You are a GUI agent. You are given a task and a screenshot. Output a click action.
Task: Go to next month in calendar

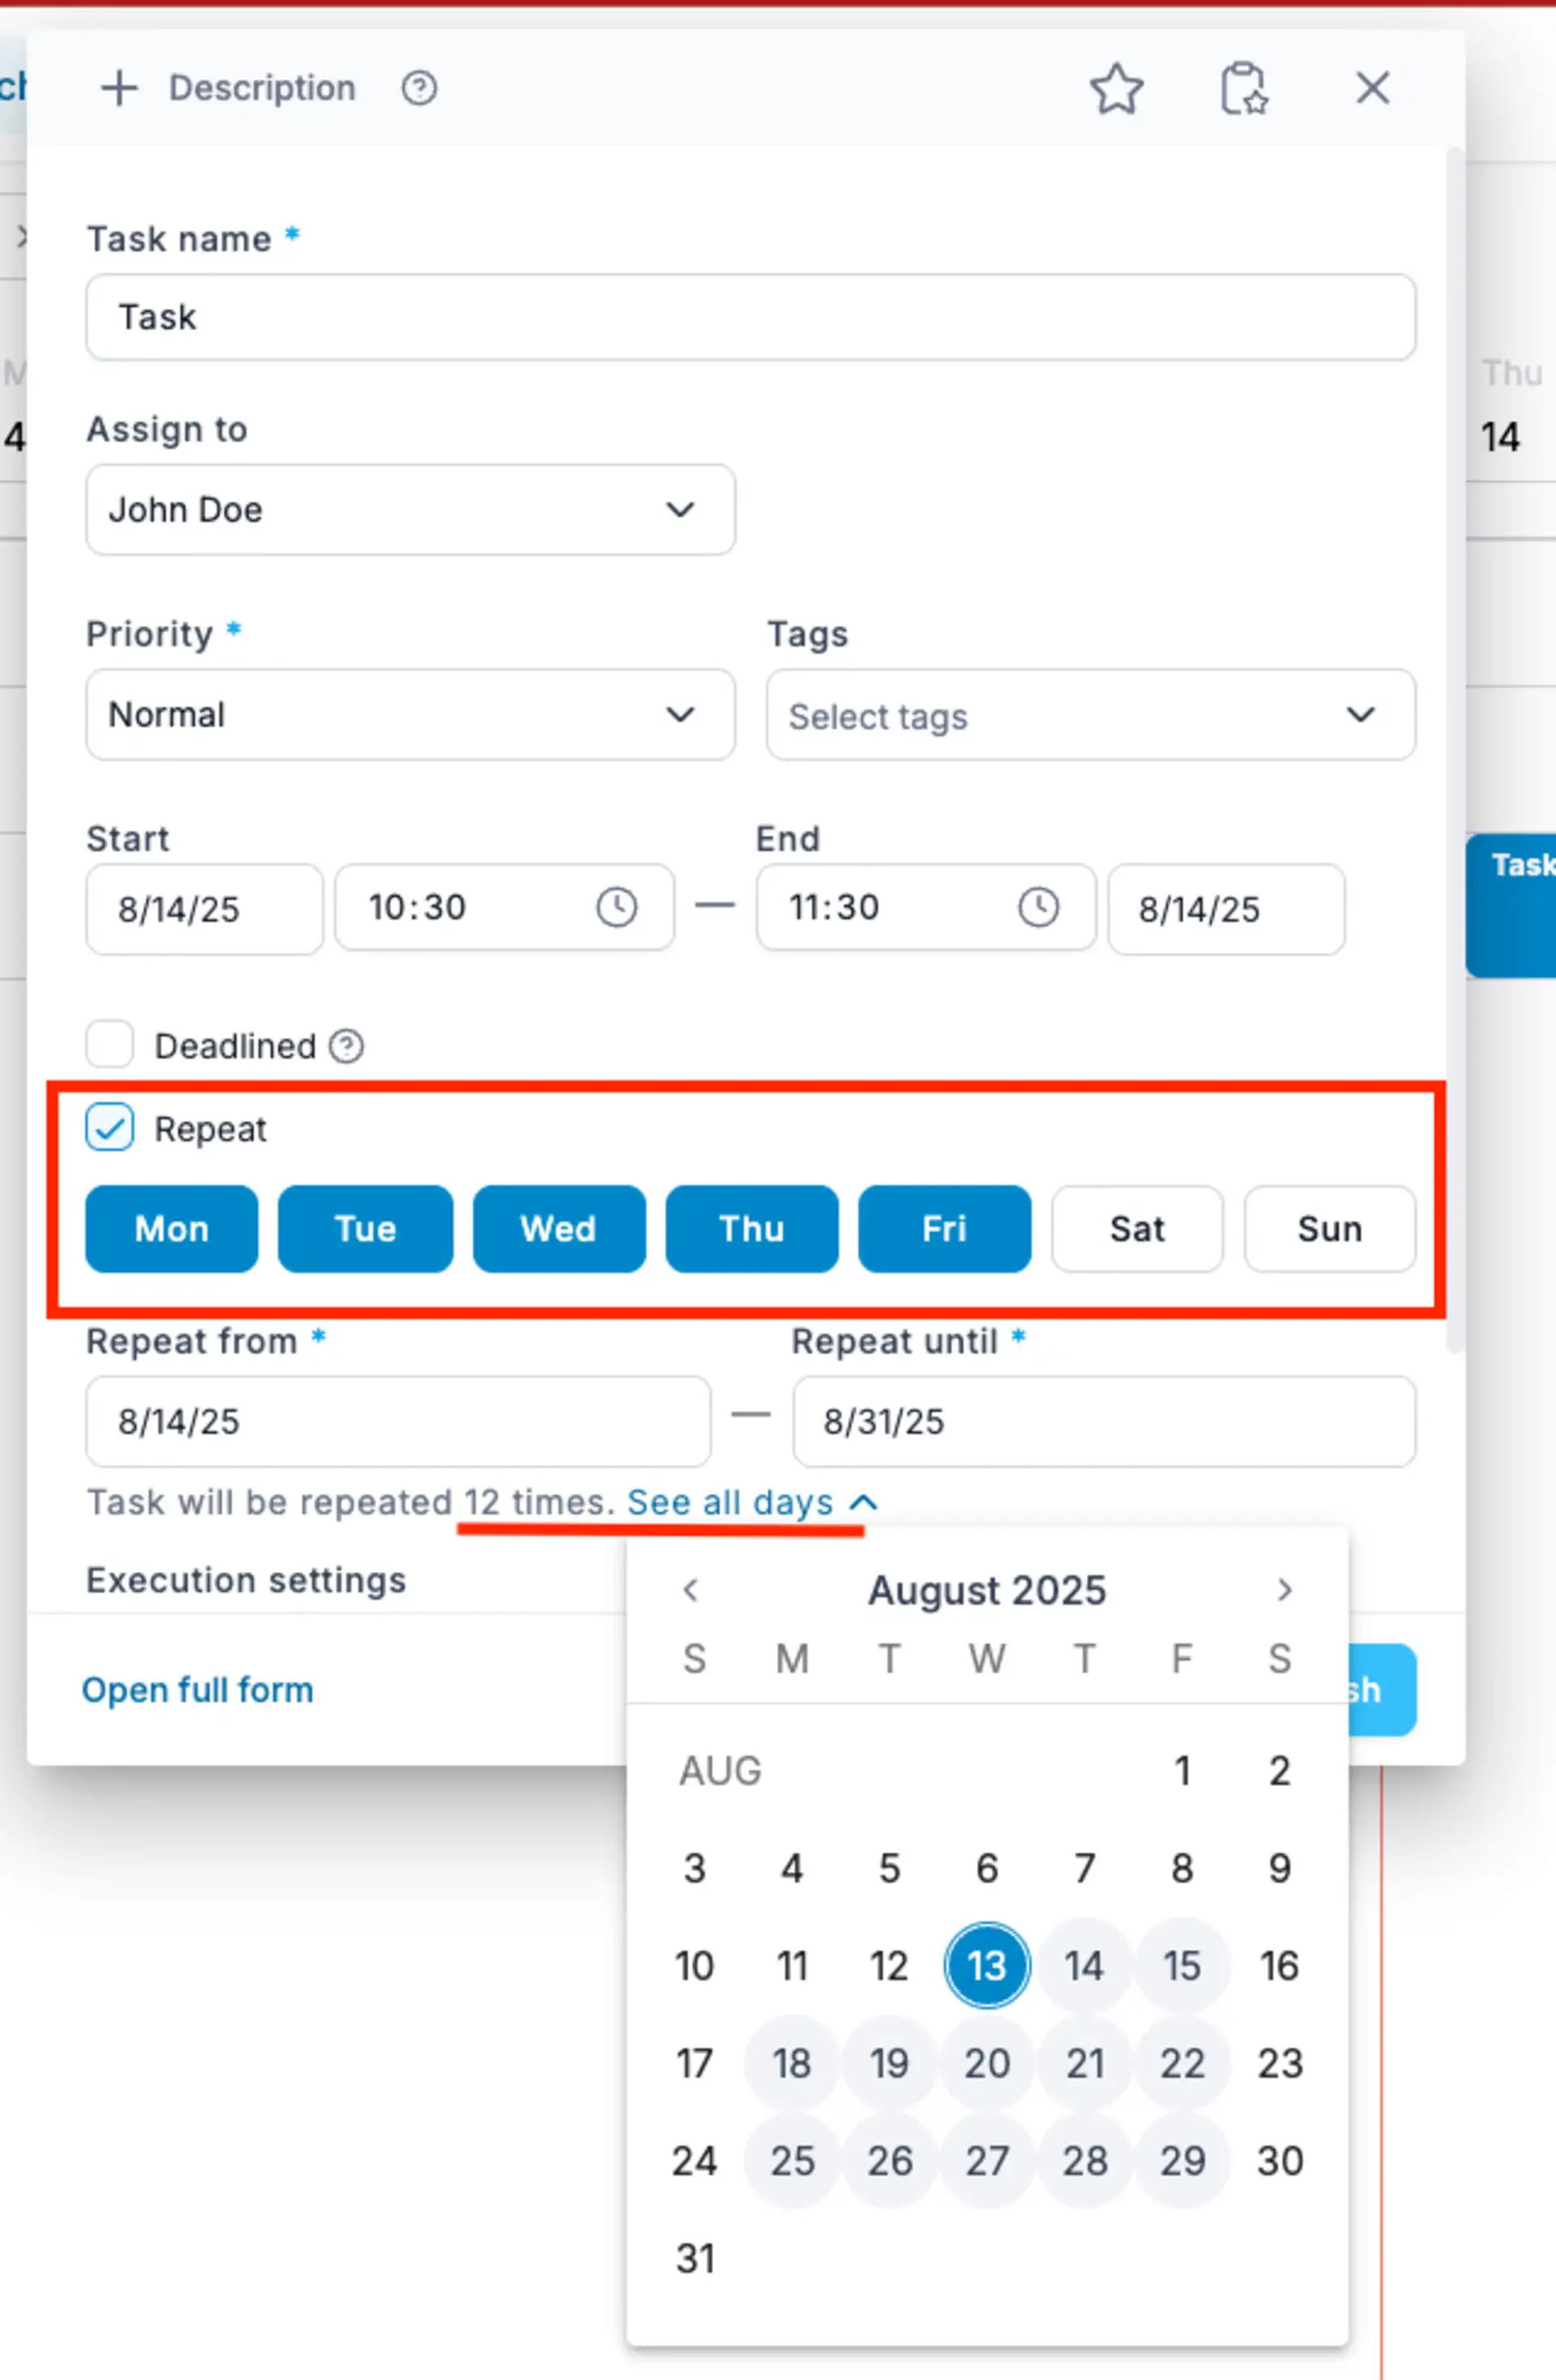pos(1284,1590)
